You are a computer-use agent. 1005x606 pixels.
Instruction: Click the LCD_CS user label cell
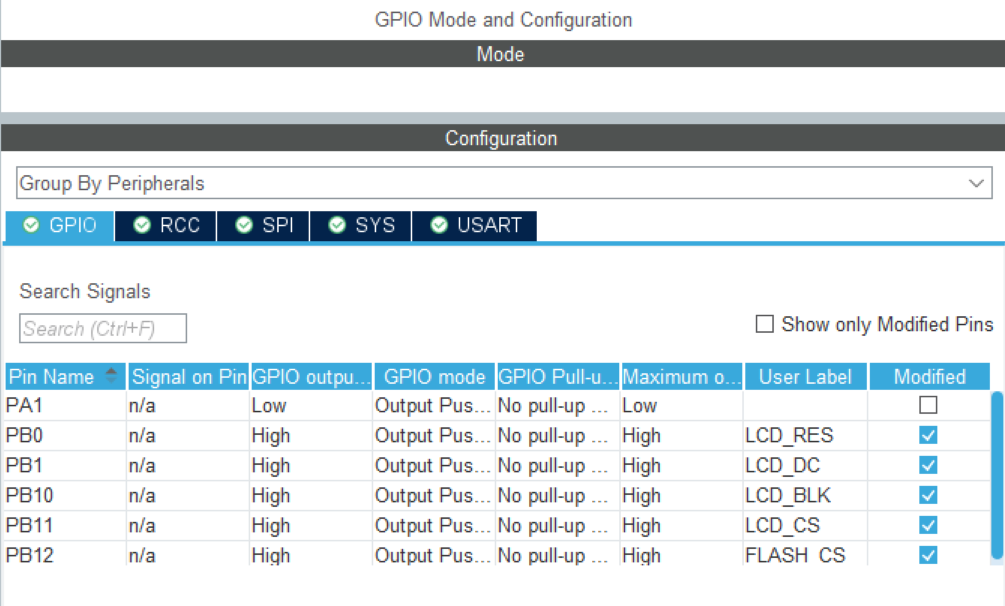805,525
